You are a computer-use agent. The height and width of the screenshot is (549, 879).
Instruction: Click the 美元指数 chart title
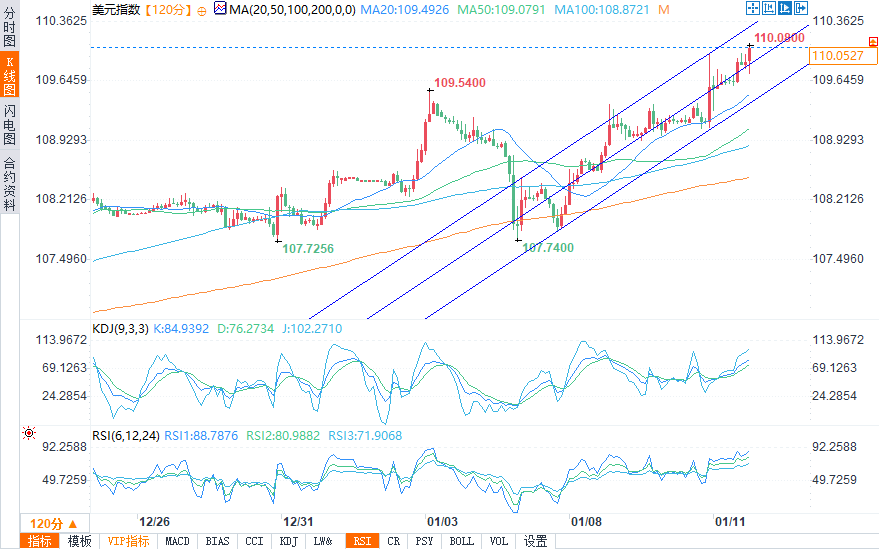coord(116,10)
